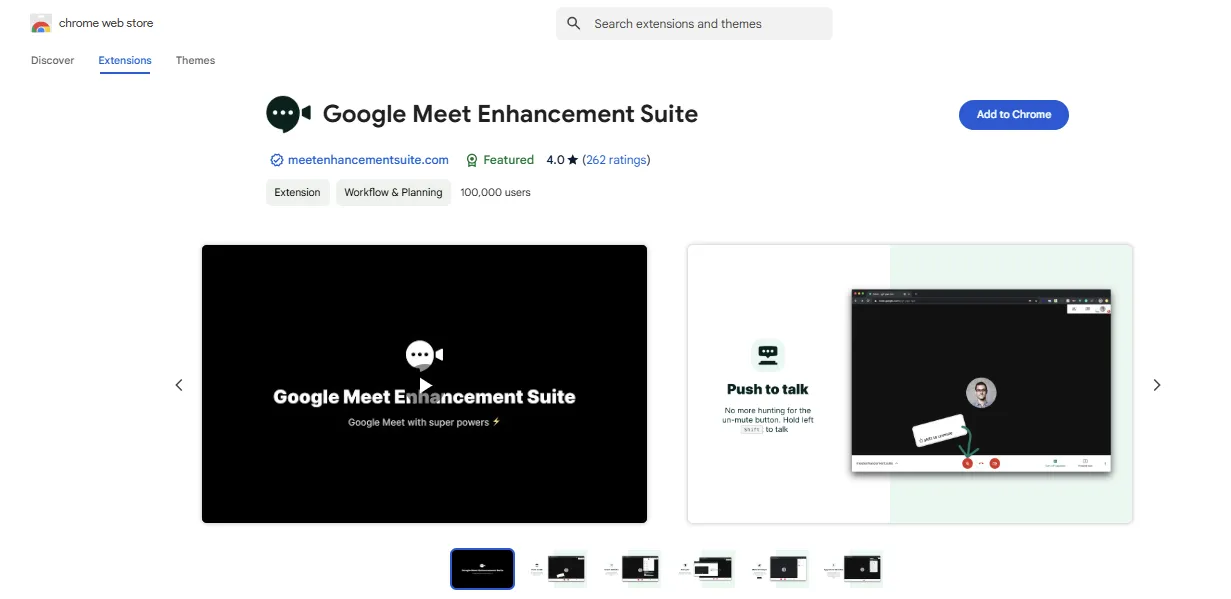Open the 262 ratings link
The height and width of the screenshot is (599, 1231).
pos(616,160)
